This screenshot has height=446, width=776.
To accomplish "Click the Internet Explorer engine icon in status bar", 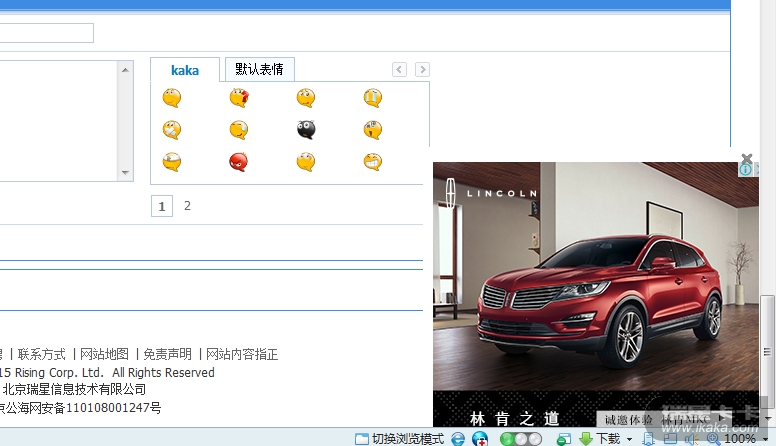I will point(458,439).
